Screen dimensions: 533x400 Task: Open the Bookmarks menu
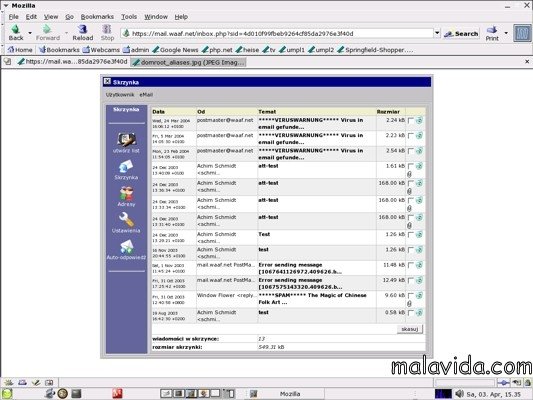coord(97,17)
